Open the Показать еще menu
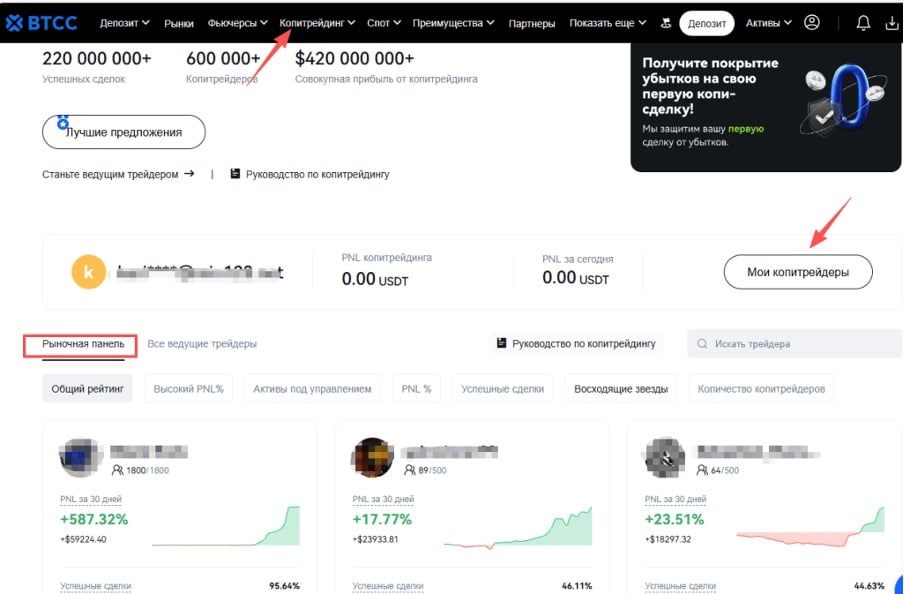 click(x=607, y=22)
